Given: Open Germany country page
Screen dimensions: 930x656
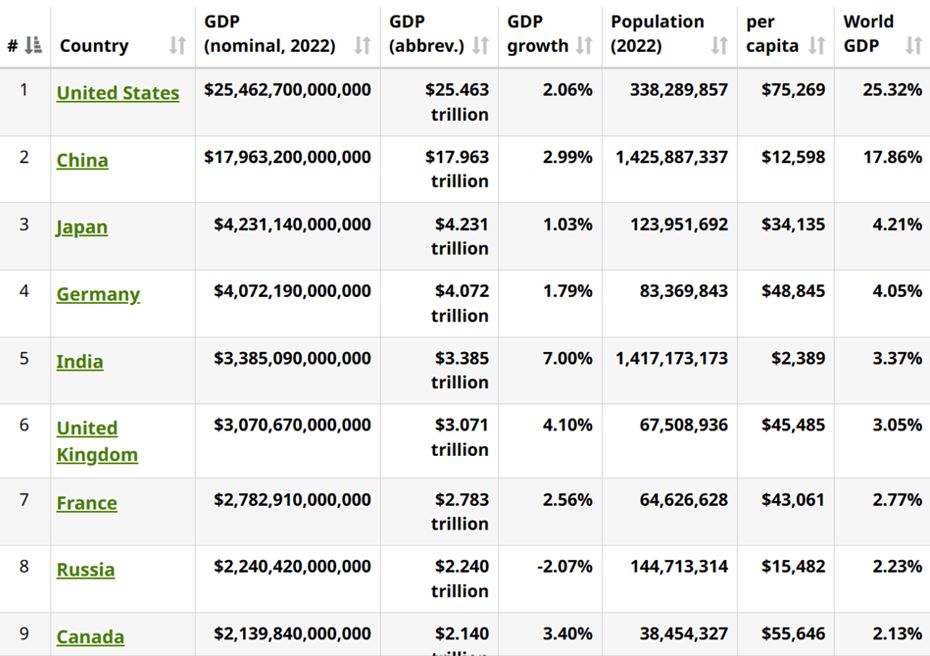Looking at the screenshot, I should (98, 294).
